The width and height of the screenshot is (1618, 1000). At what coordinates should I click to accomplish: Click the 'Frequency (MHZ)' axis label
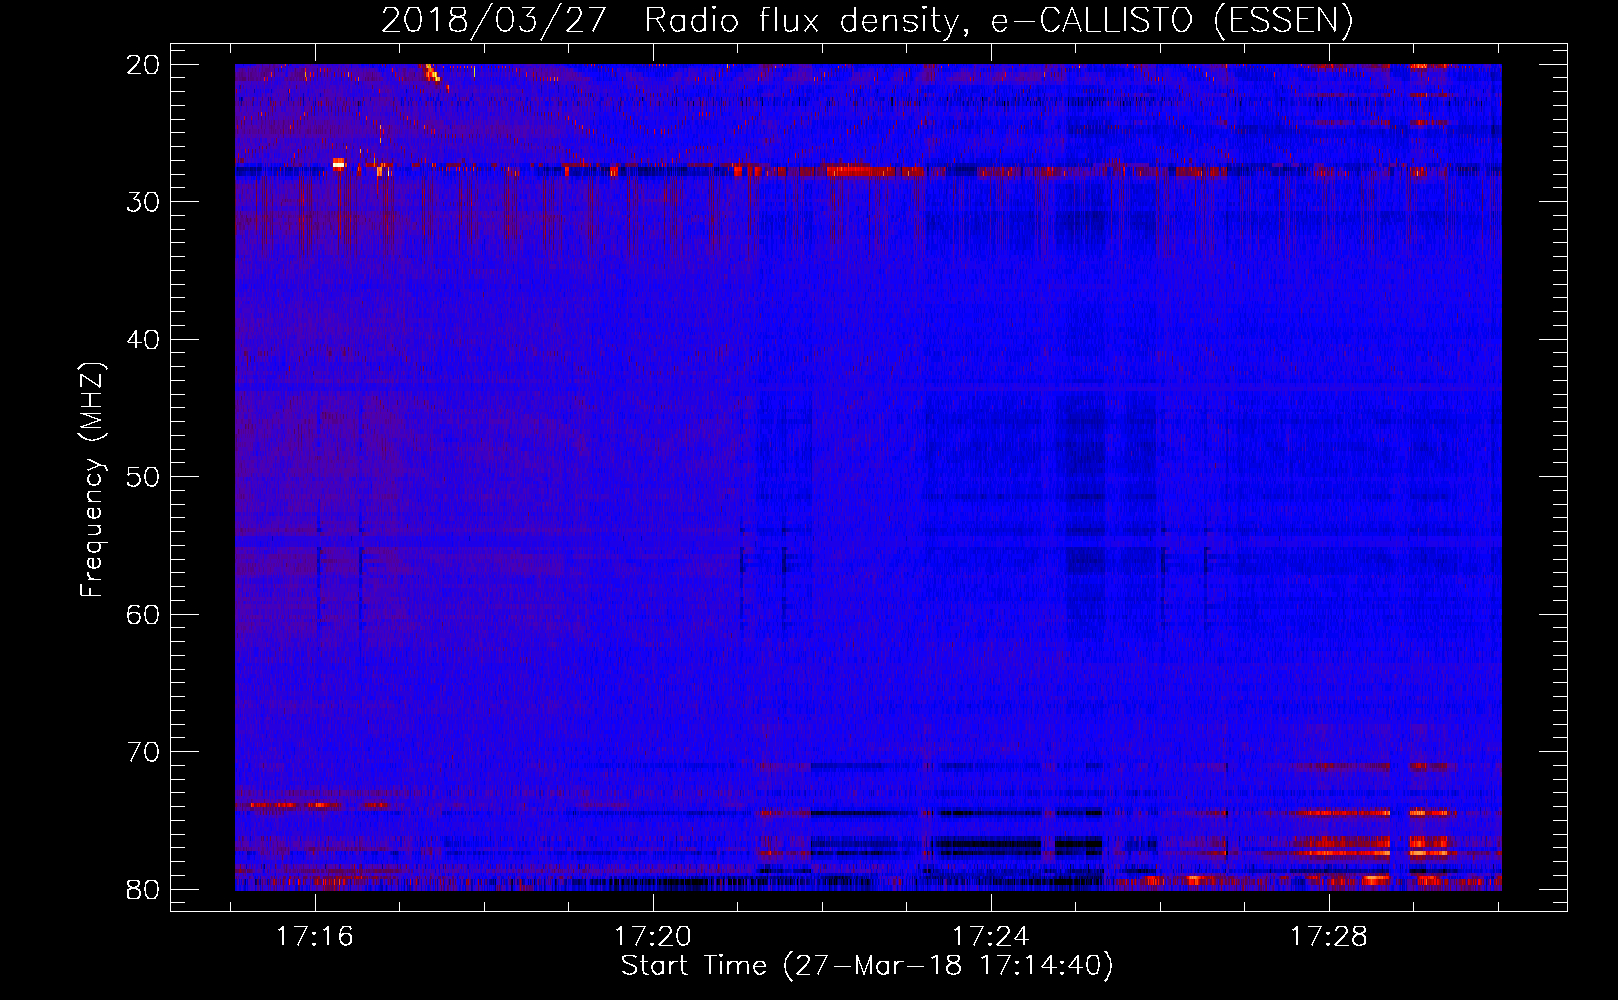click(x=92, y=480)
